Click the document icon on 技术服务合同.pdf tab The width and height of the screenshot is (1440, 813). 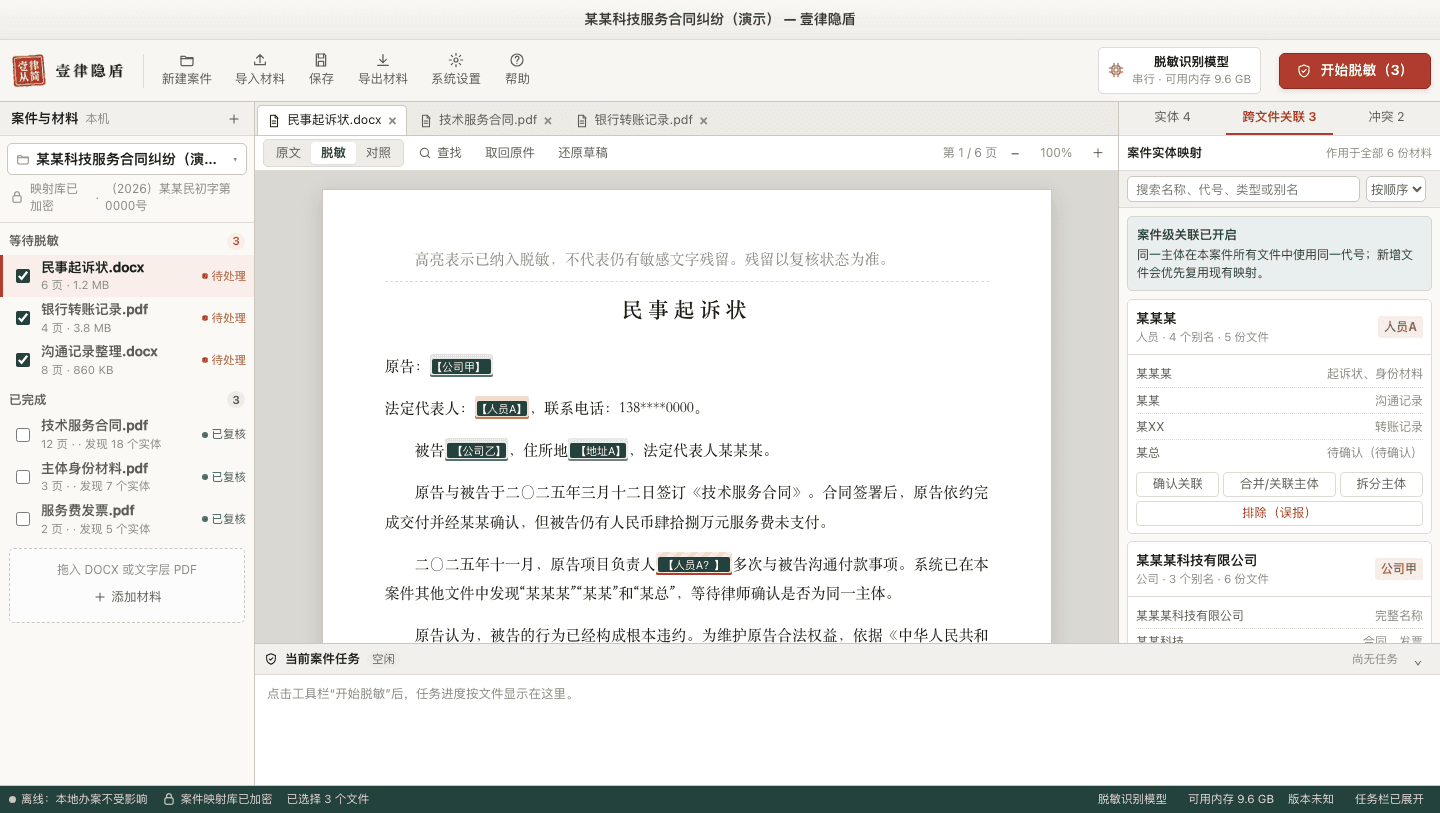point(427,121)
